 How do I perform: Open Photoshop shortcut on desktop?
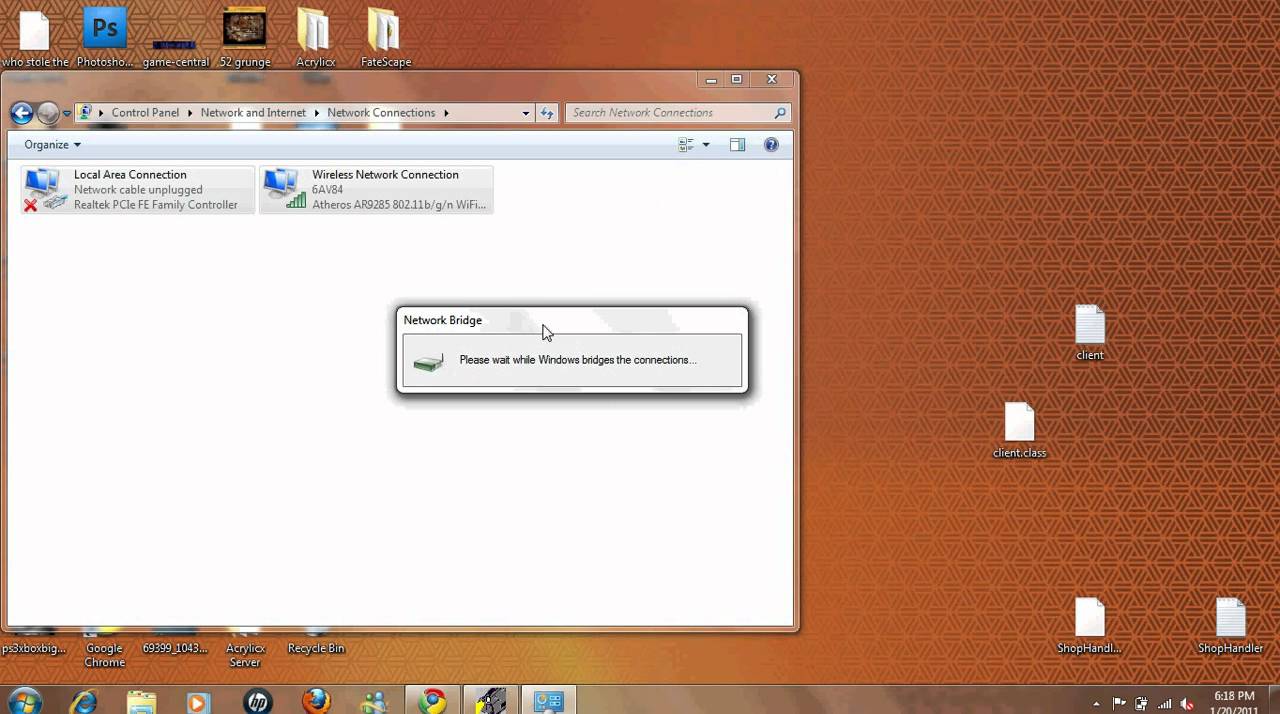(105, 38)
